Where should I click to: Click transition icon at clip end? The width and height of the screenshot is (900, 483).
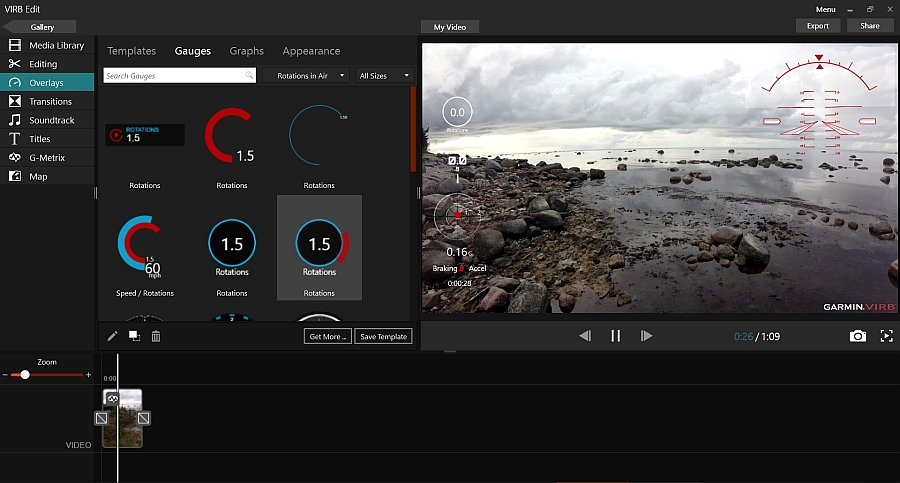pos(143,418)
